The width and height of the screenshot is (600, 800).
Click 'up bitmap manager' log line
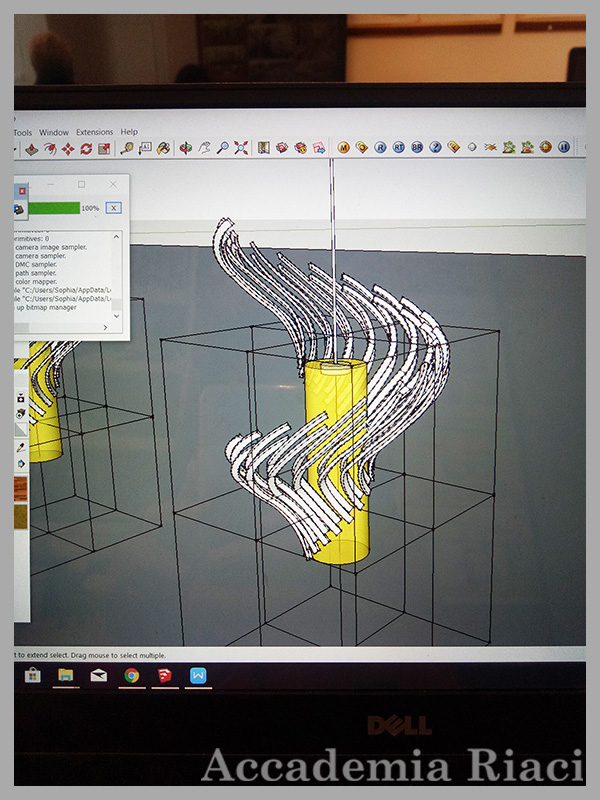click(46, 308)
